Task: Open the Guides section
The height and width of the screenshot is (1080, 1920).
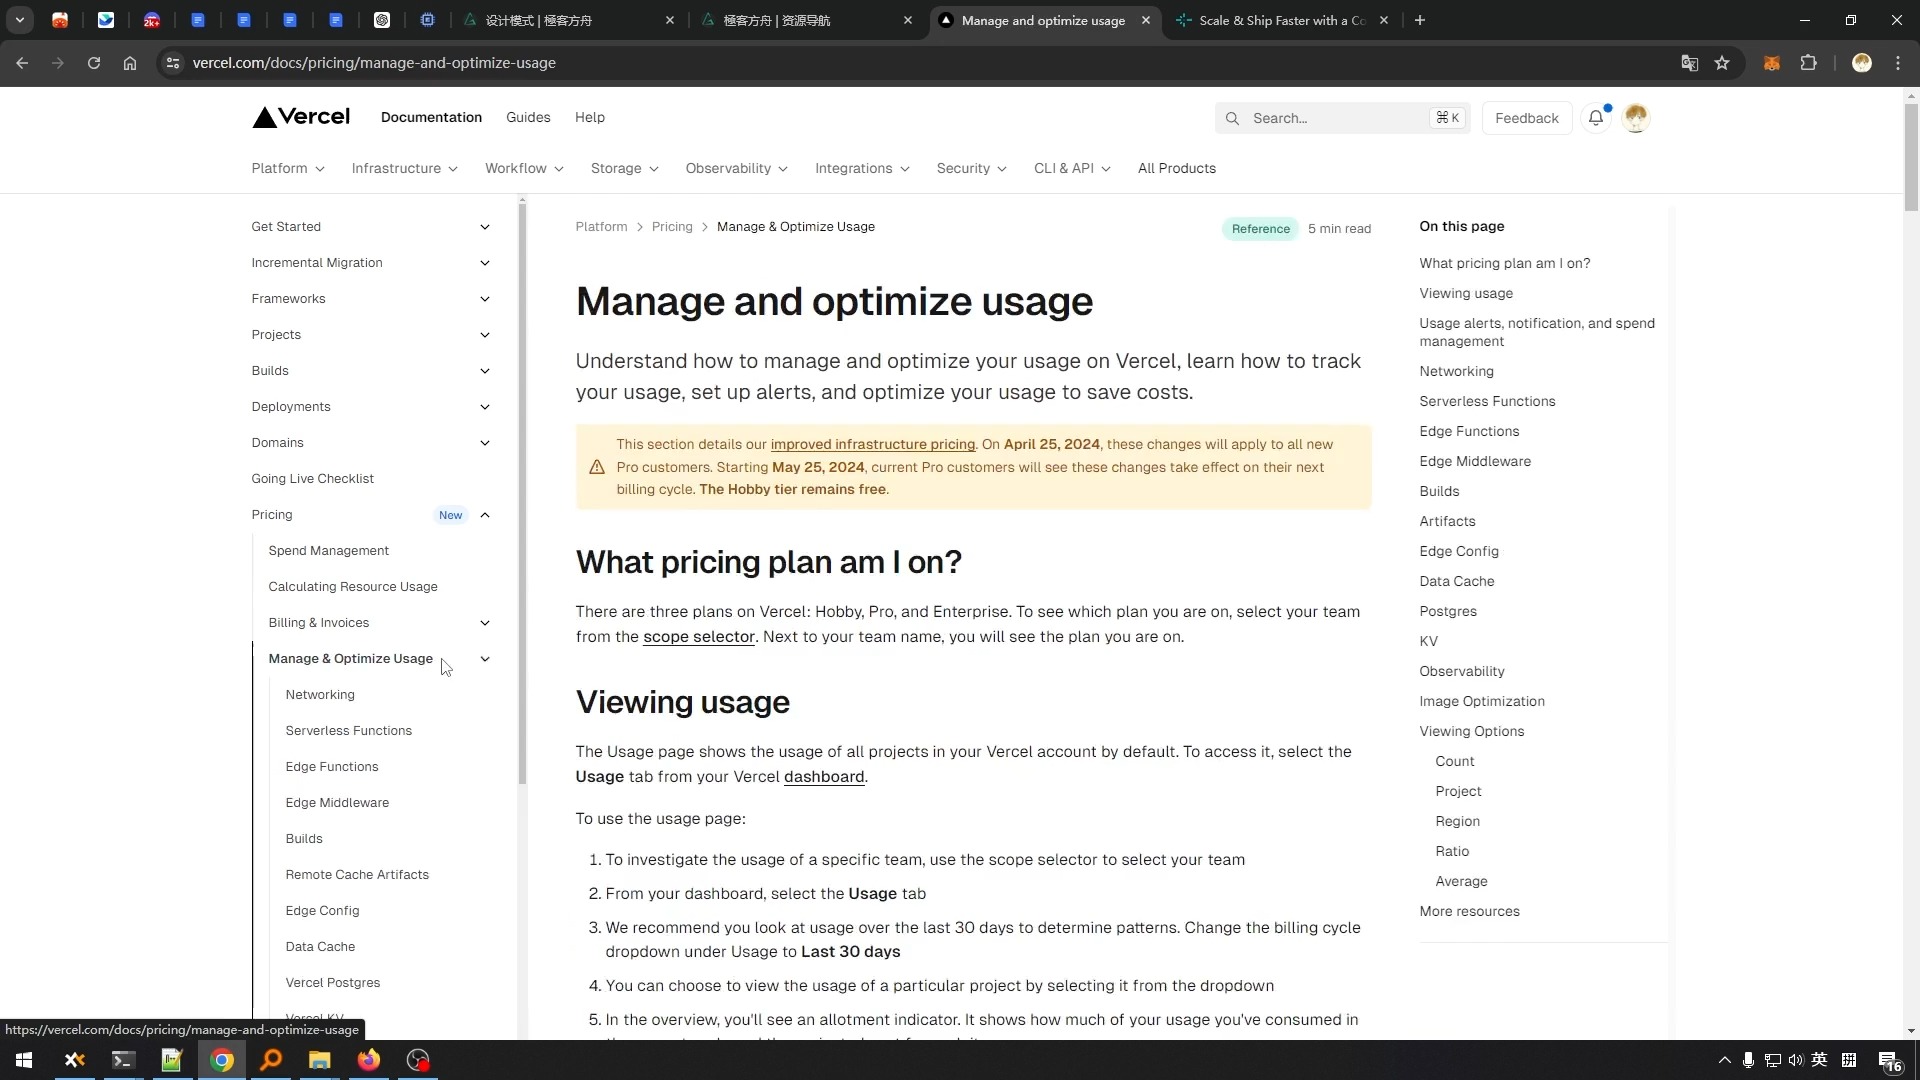Action: click(x=528, y=117)
